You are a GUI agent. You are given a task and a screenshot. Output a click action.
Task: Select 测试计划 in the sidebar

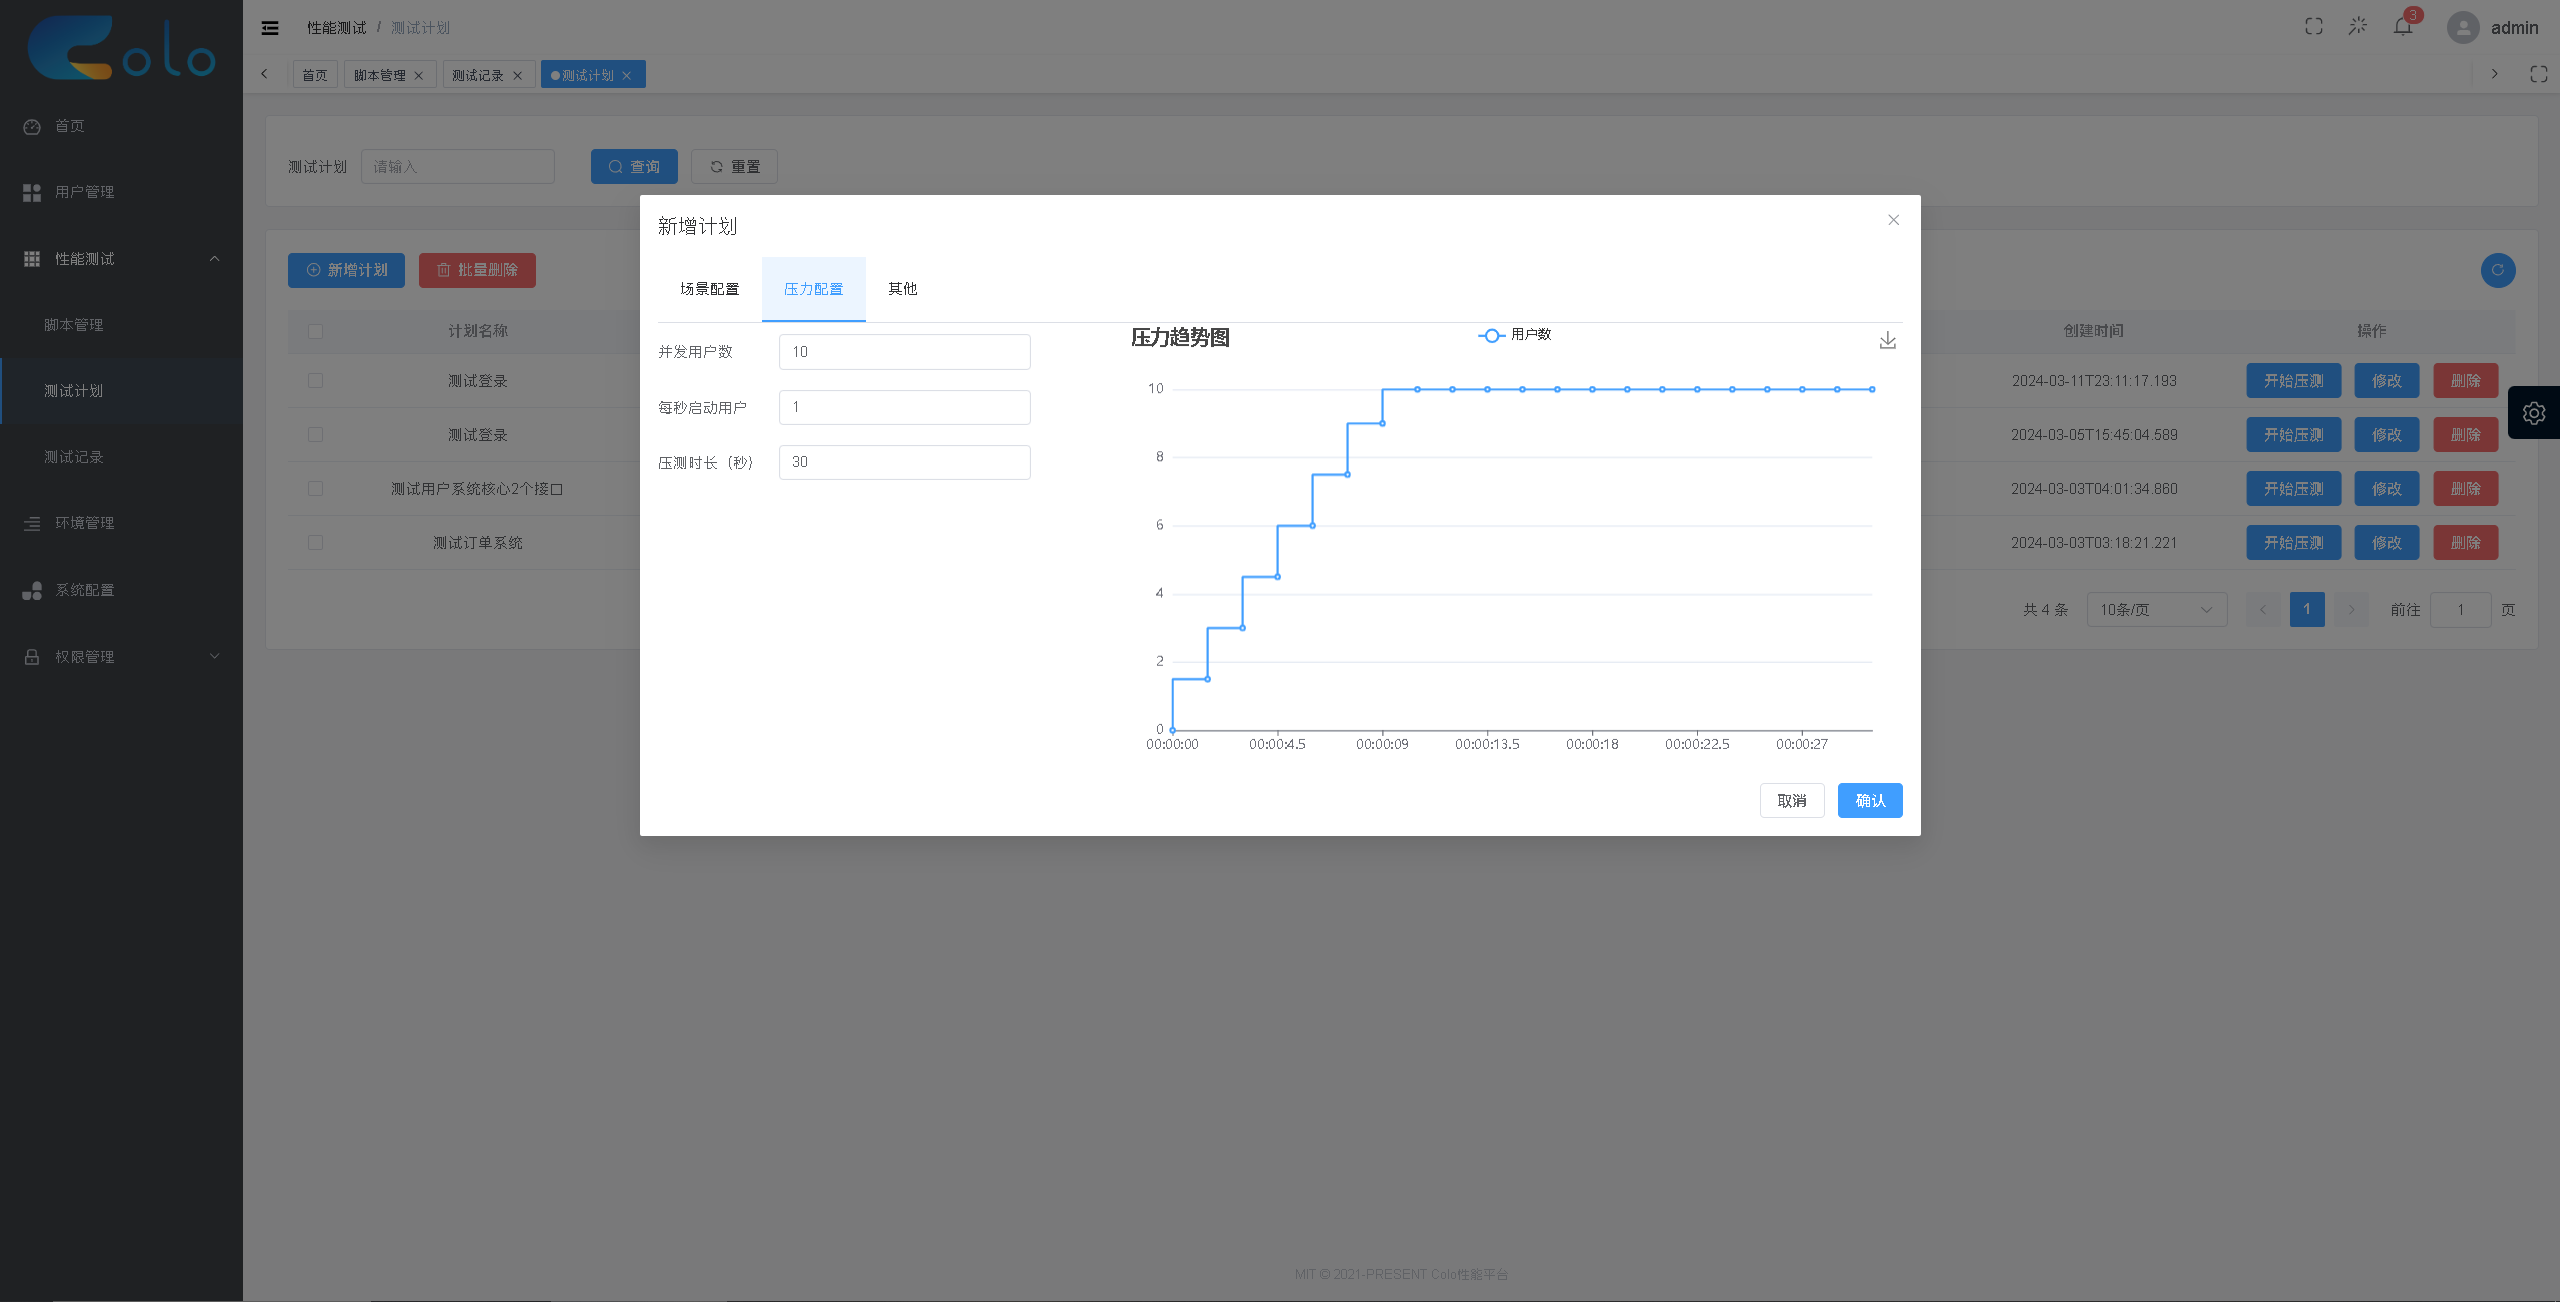[x=121, y=391]
